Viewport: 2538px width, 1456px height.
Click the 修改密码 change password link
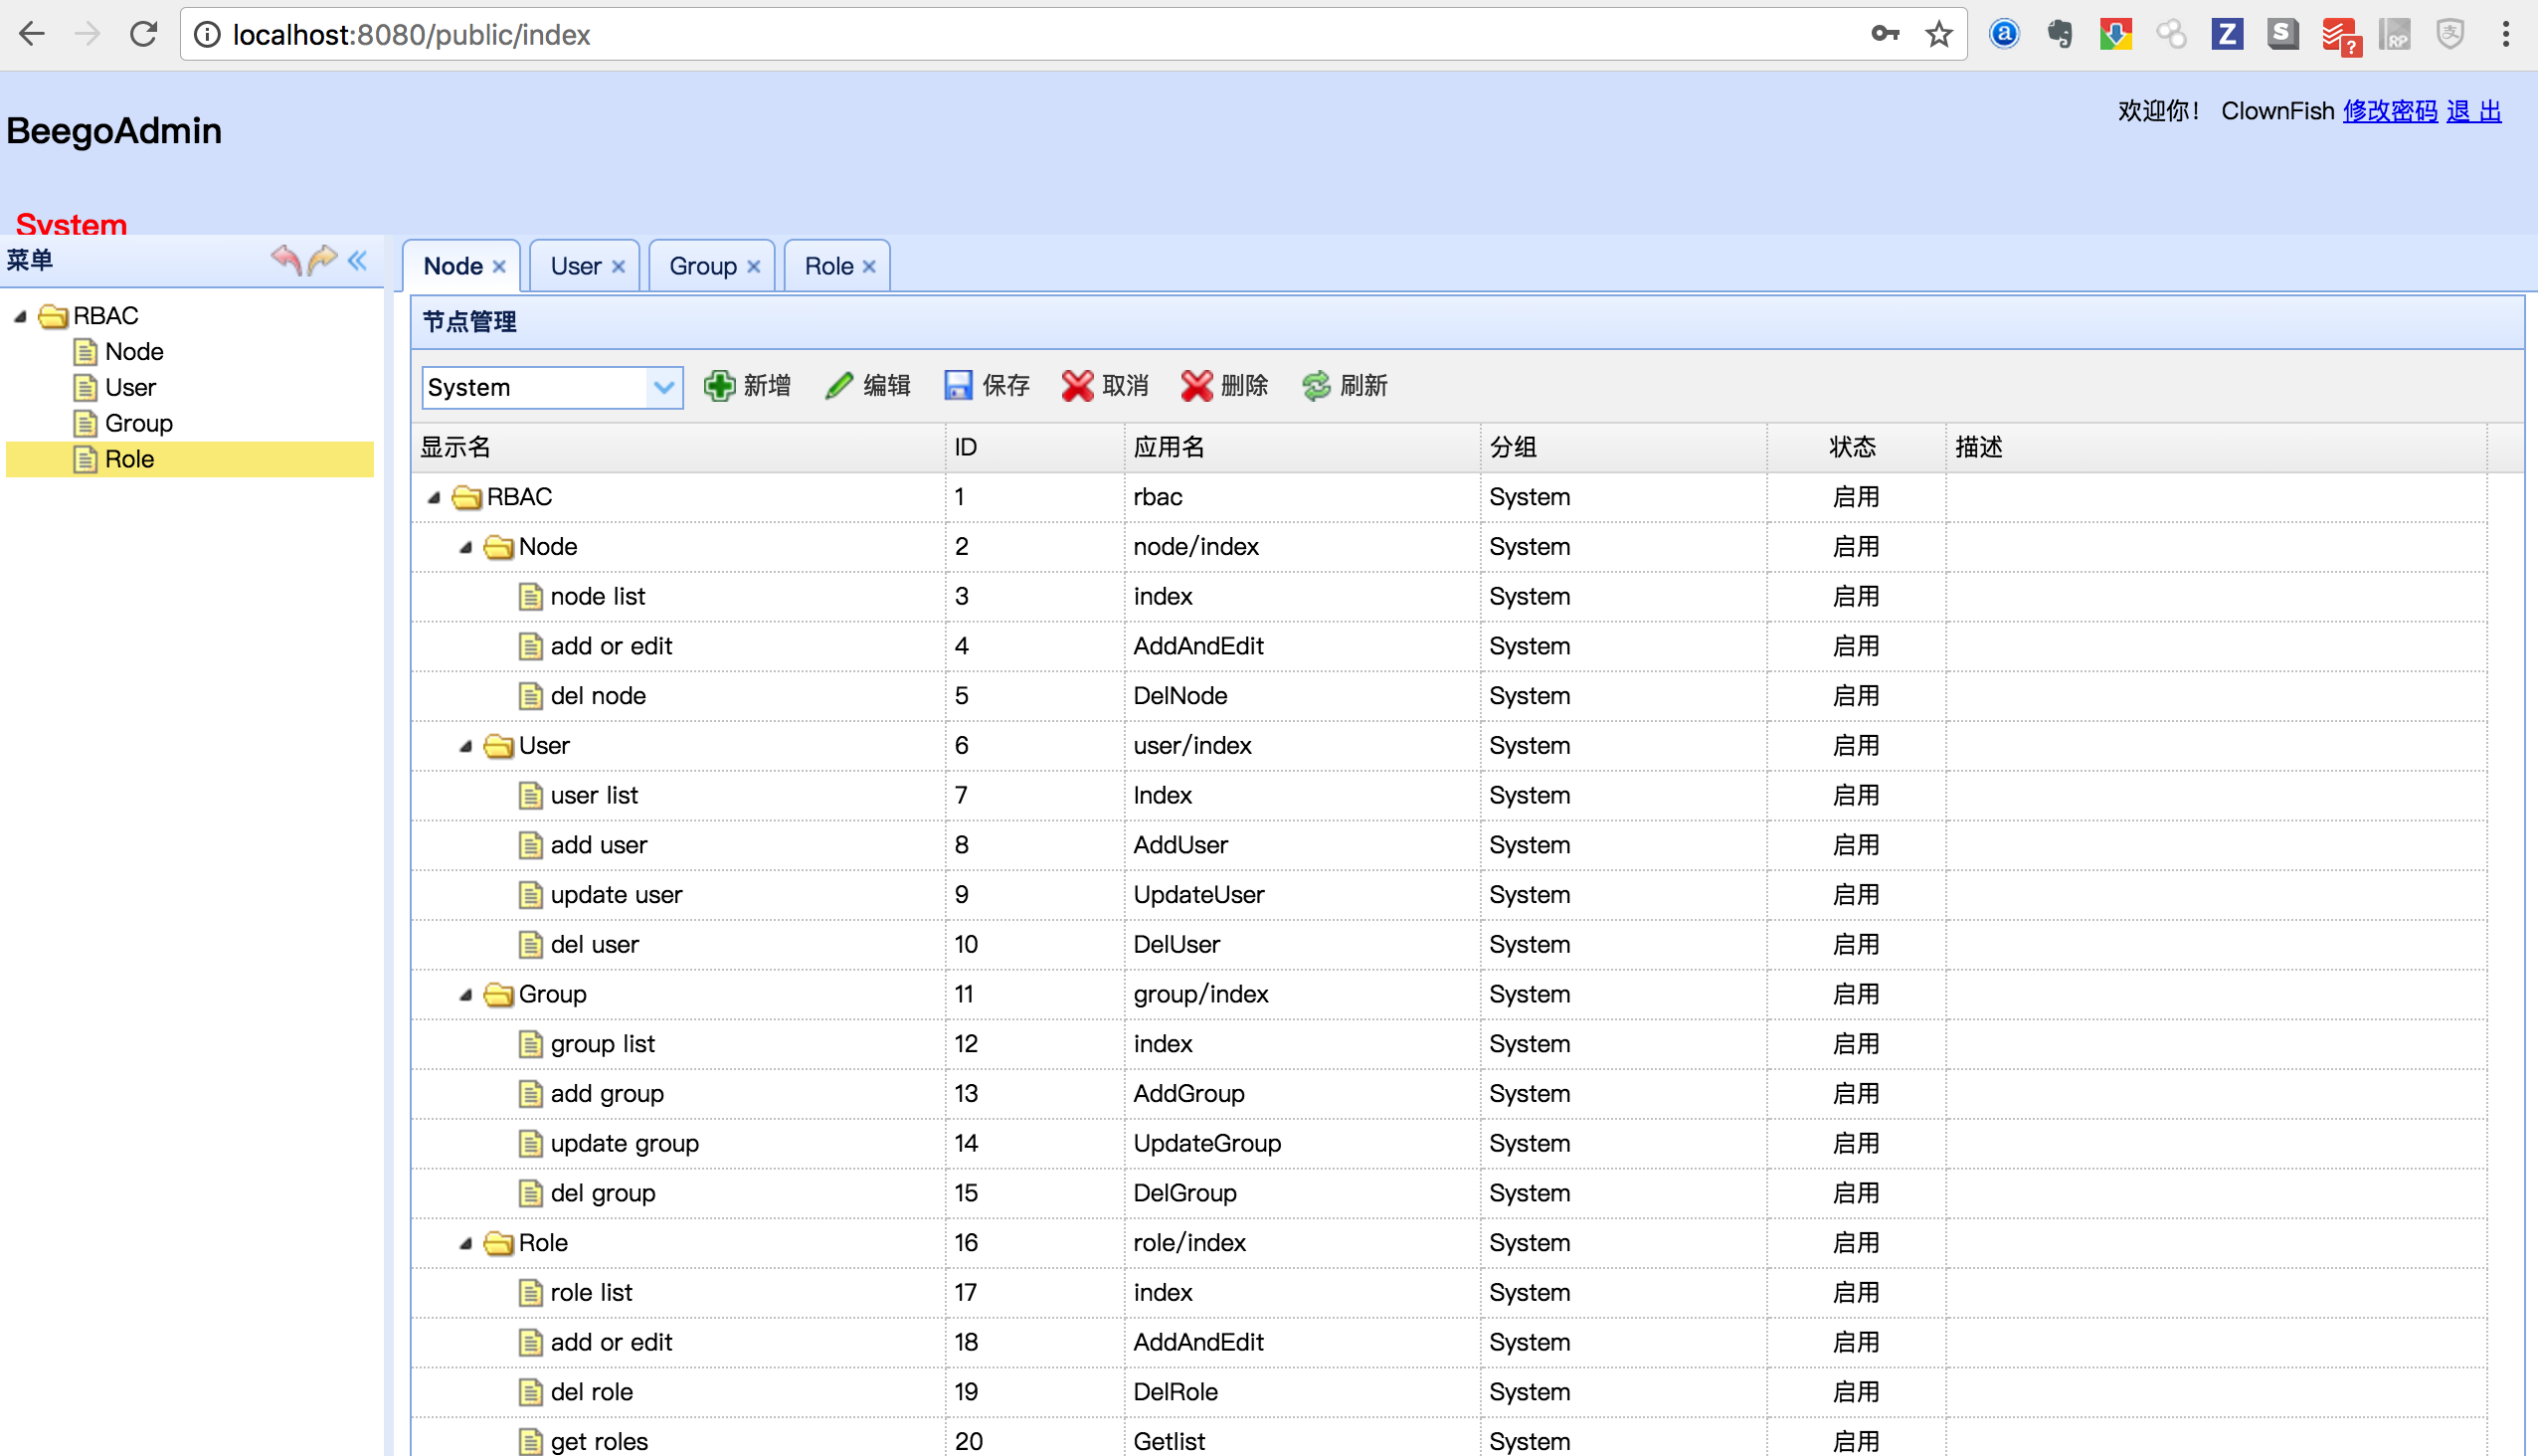point(2389,111)
